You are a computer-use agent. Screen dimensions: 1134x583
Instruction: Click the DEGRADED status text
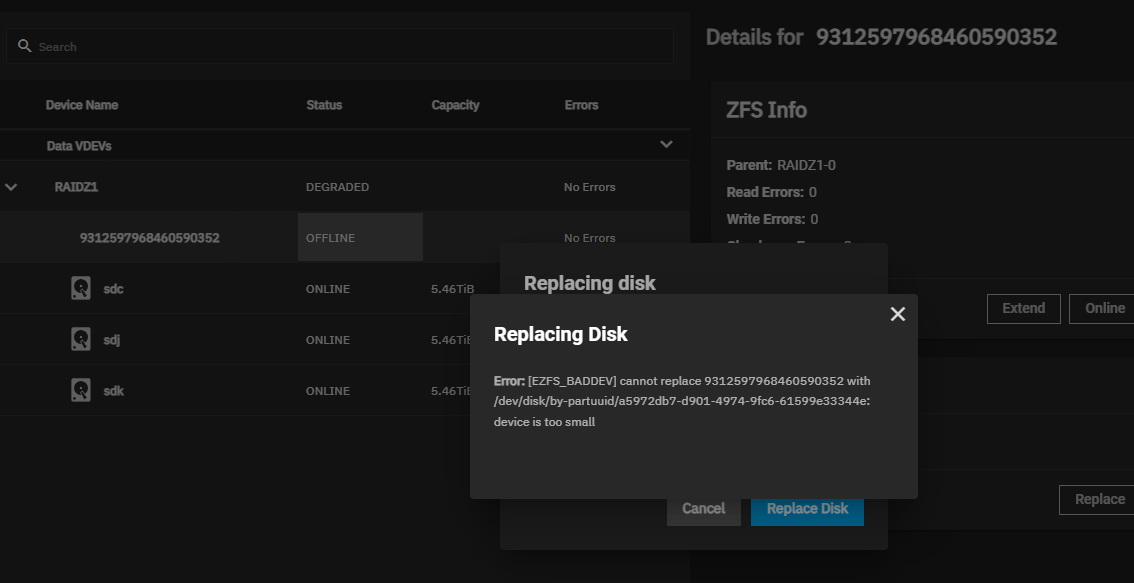point(337,187)
